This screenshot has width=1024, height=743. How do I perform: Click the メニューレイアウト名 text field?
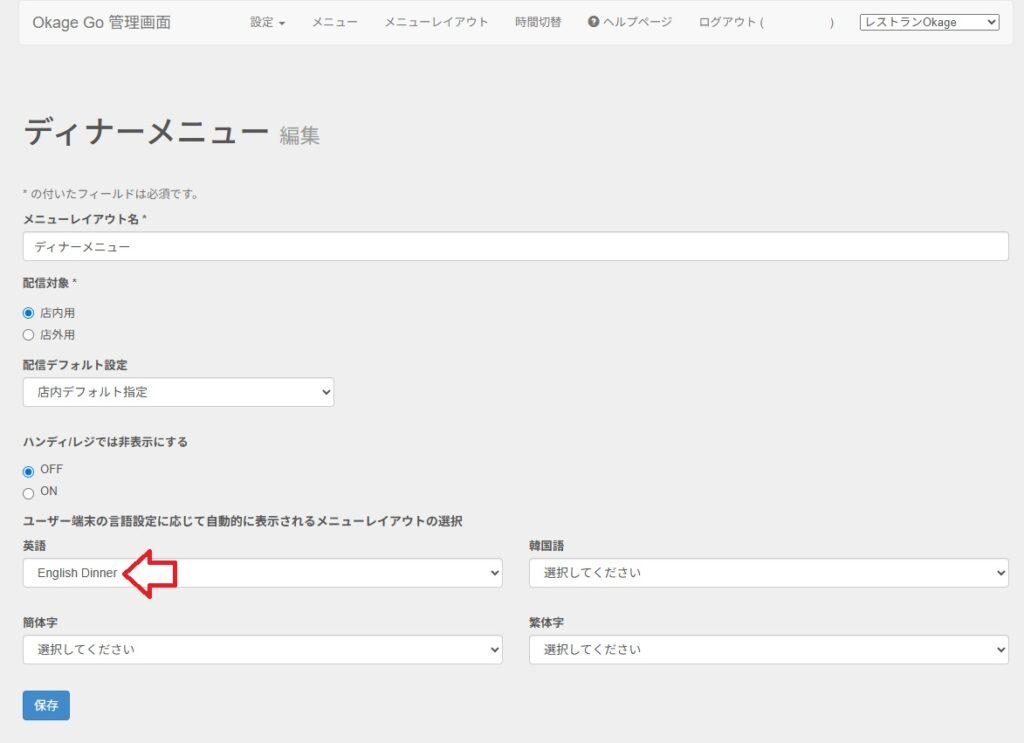tap(515, 246)
